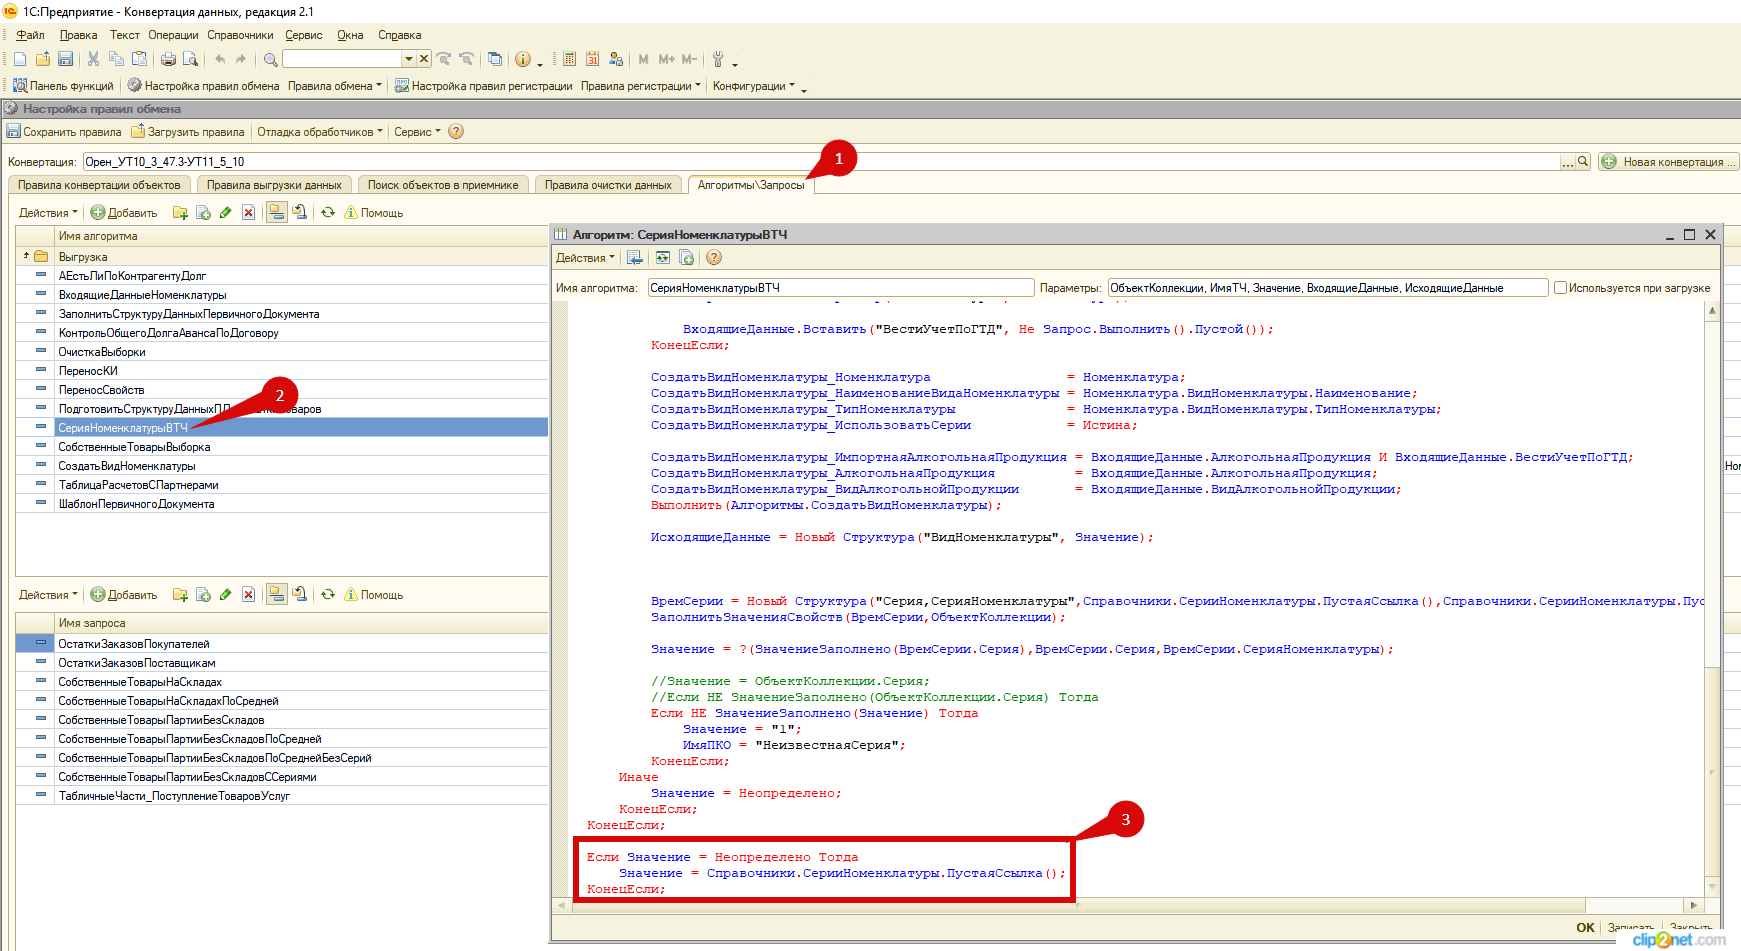Click the print preview icon
The image size is (1741, 951).
[x=190, y=59]
